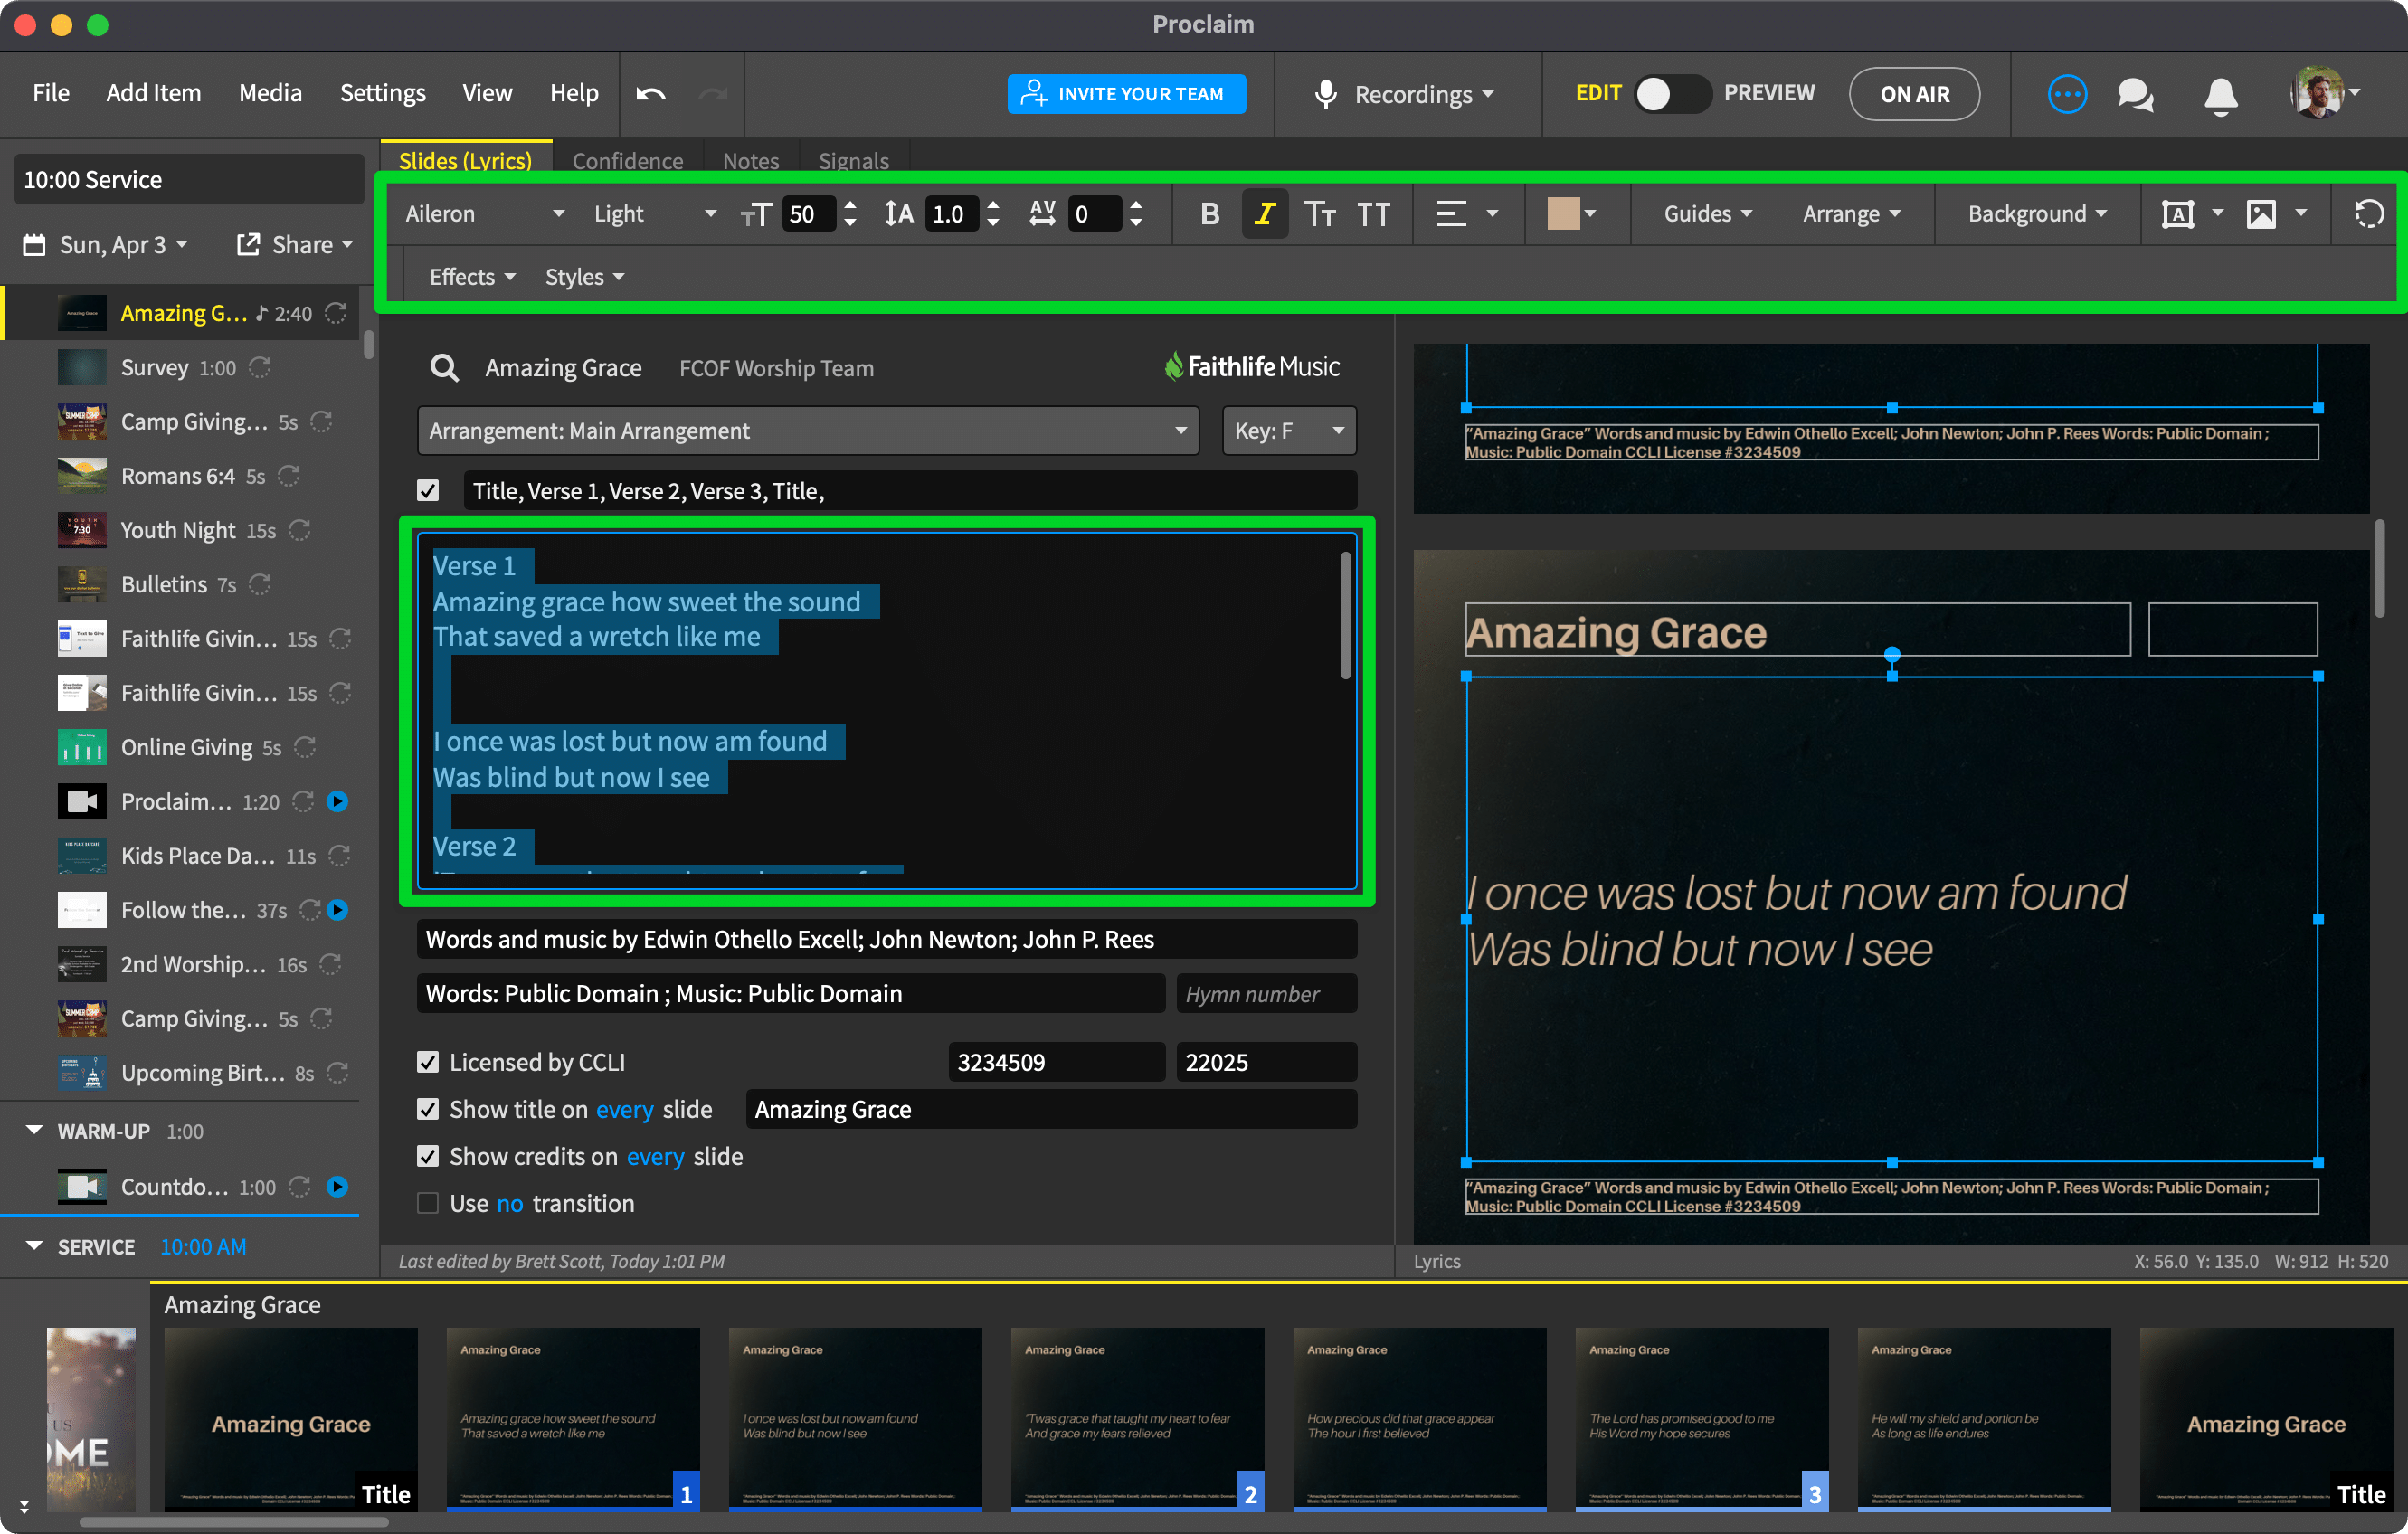Open the Light font weight dropdown
Image resolution: width=2408 pixels, height=1534 pixels.
(x=654, y=214)
